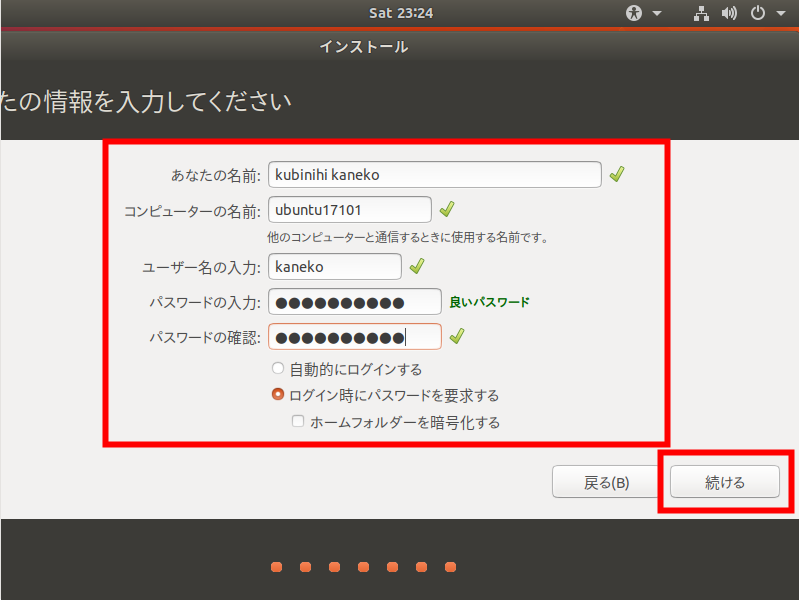799x600 pixels.
Task: Enable 'ホームフォルダーを暗号化する' checkbox
Action: click(298, 421)
